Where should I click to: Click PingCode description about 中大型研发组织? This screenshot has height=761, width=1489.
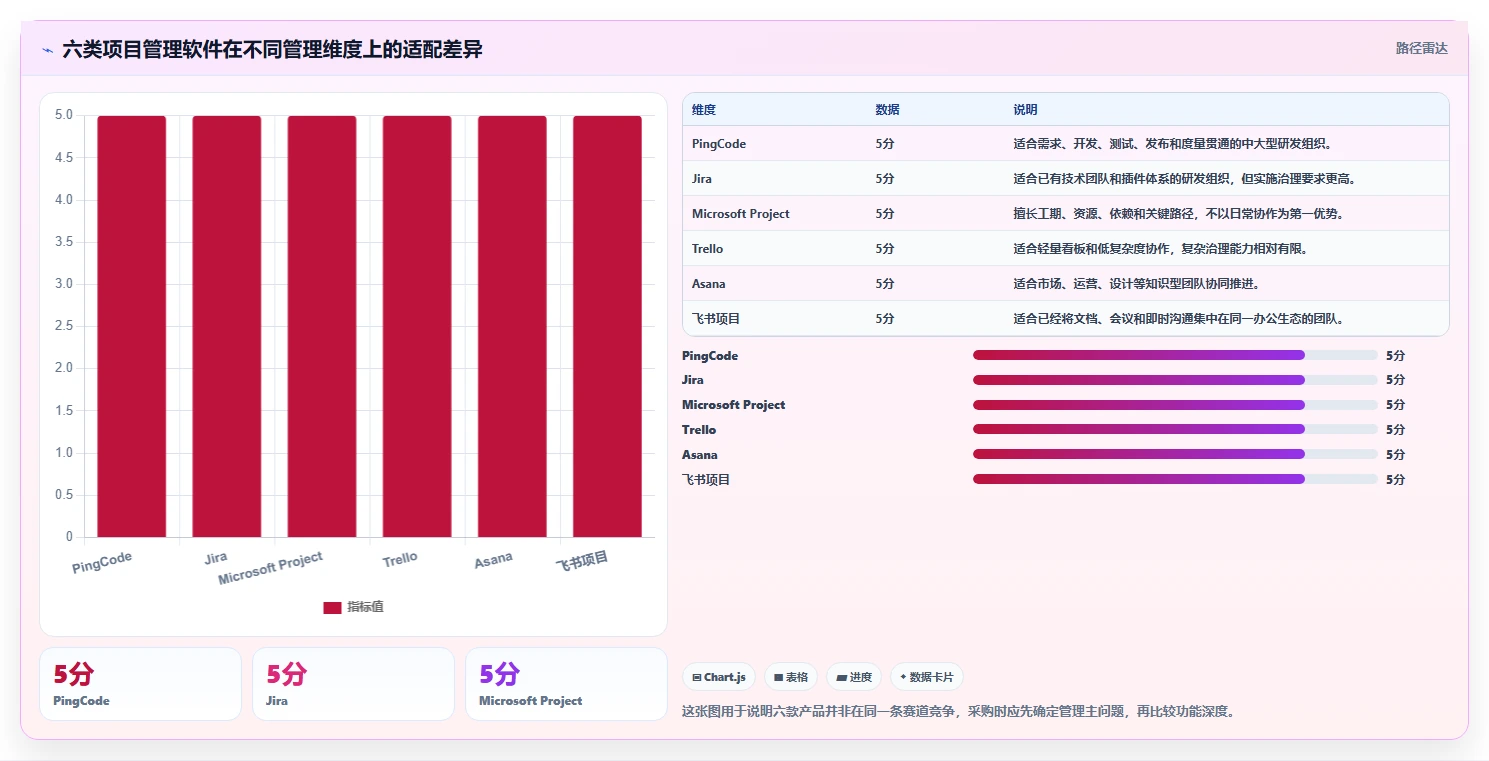pyautogui.click(x=1172, y=144)
